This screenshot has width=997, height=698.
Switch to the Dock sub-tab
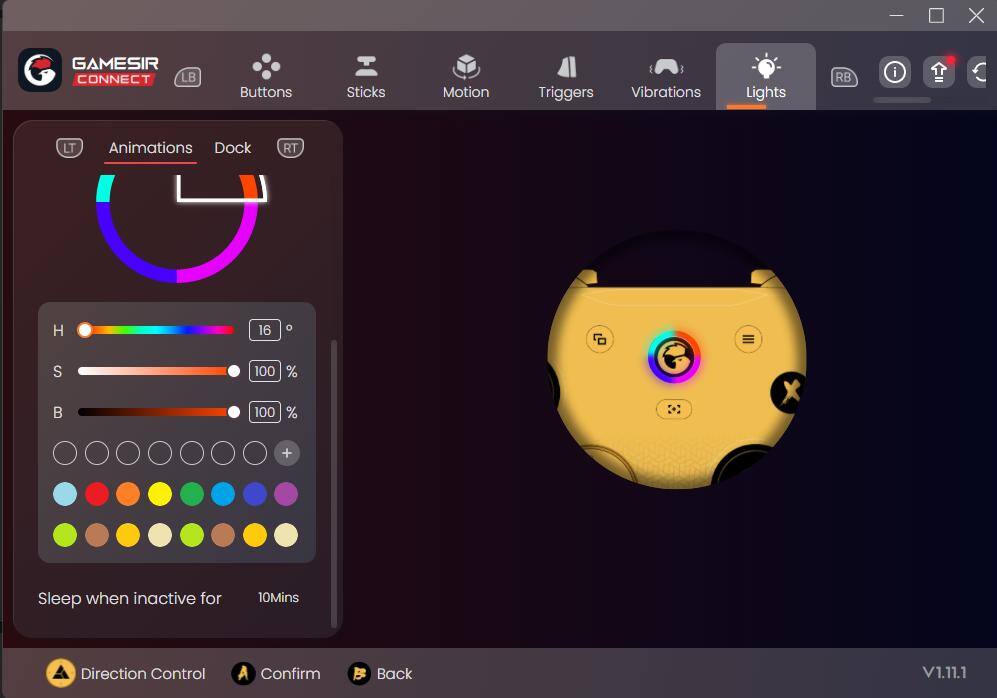pyautogui.click(x=233, y=148)
